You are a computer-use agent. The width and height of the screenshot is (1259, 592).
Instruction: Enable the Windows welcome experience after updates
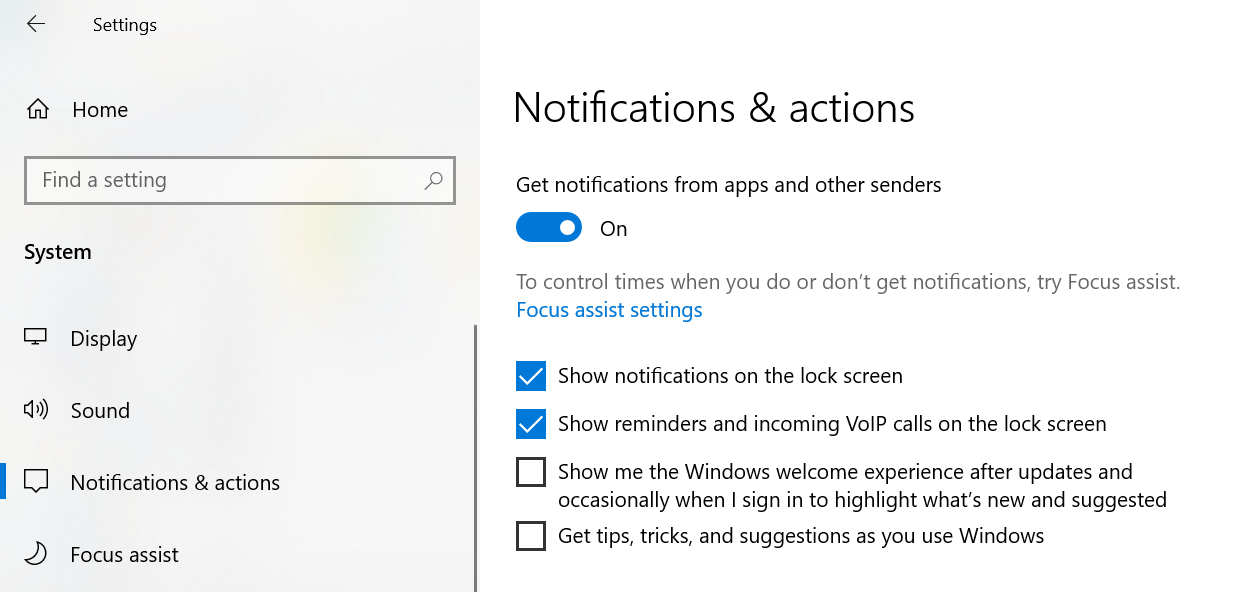tap(530, 471)
